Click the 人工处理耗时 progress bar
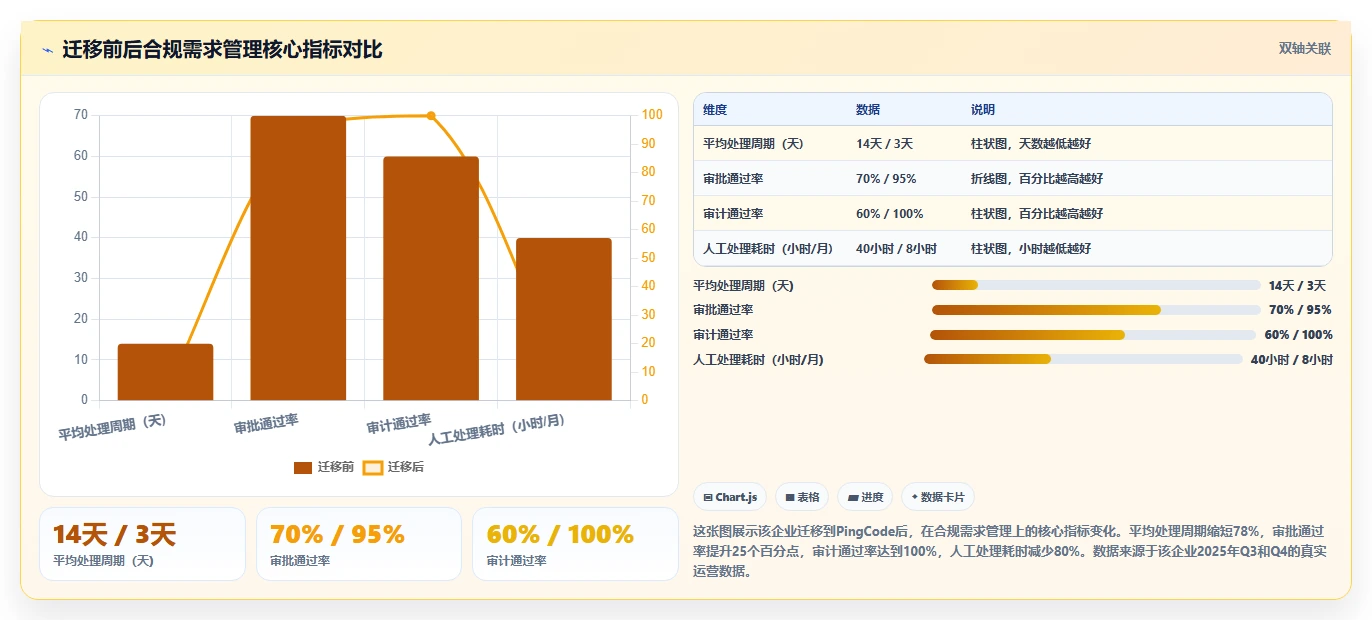The width and height of the screenshot is (1372, 620). (x=1083, y=359)
